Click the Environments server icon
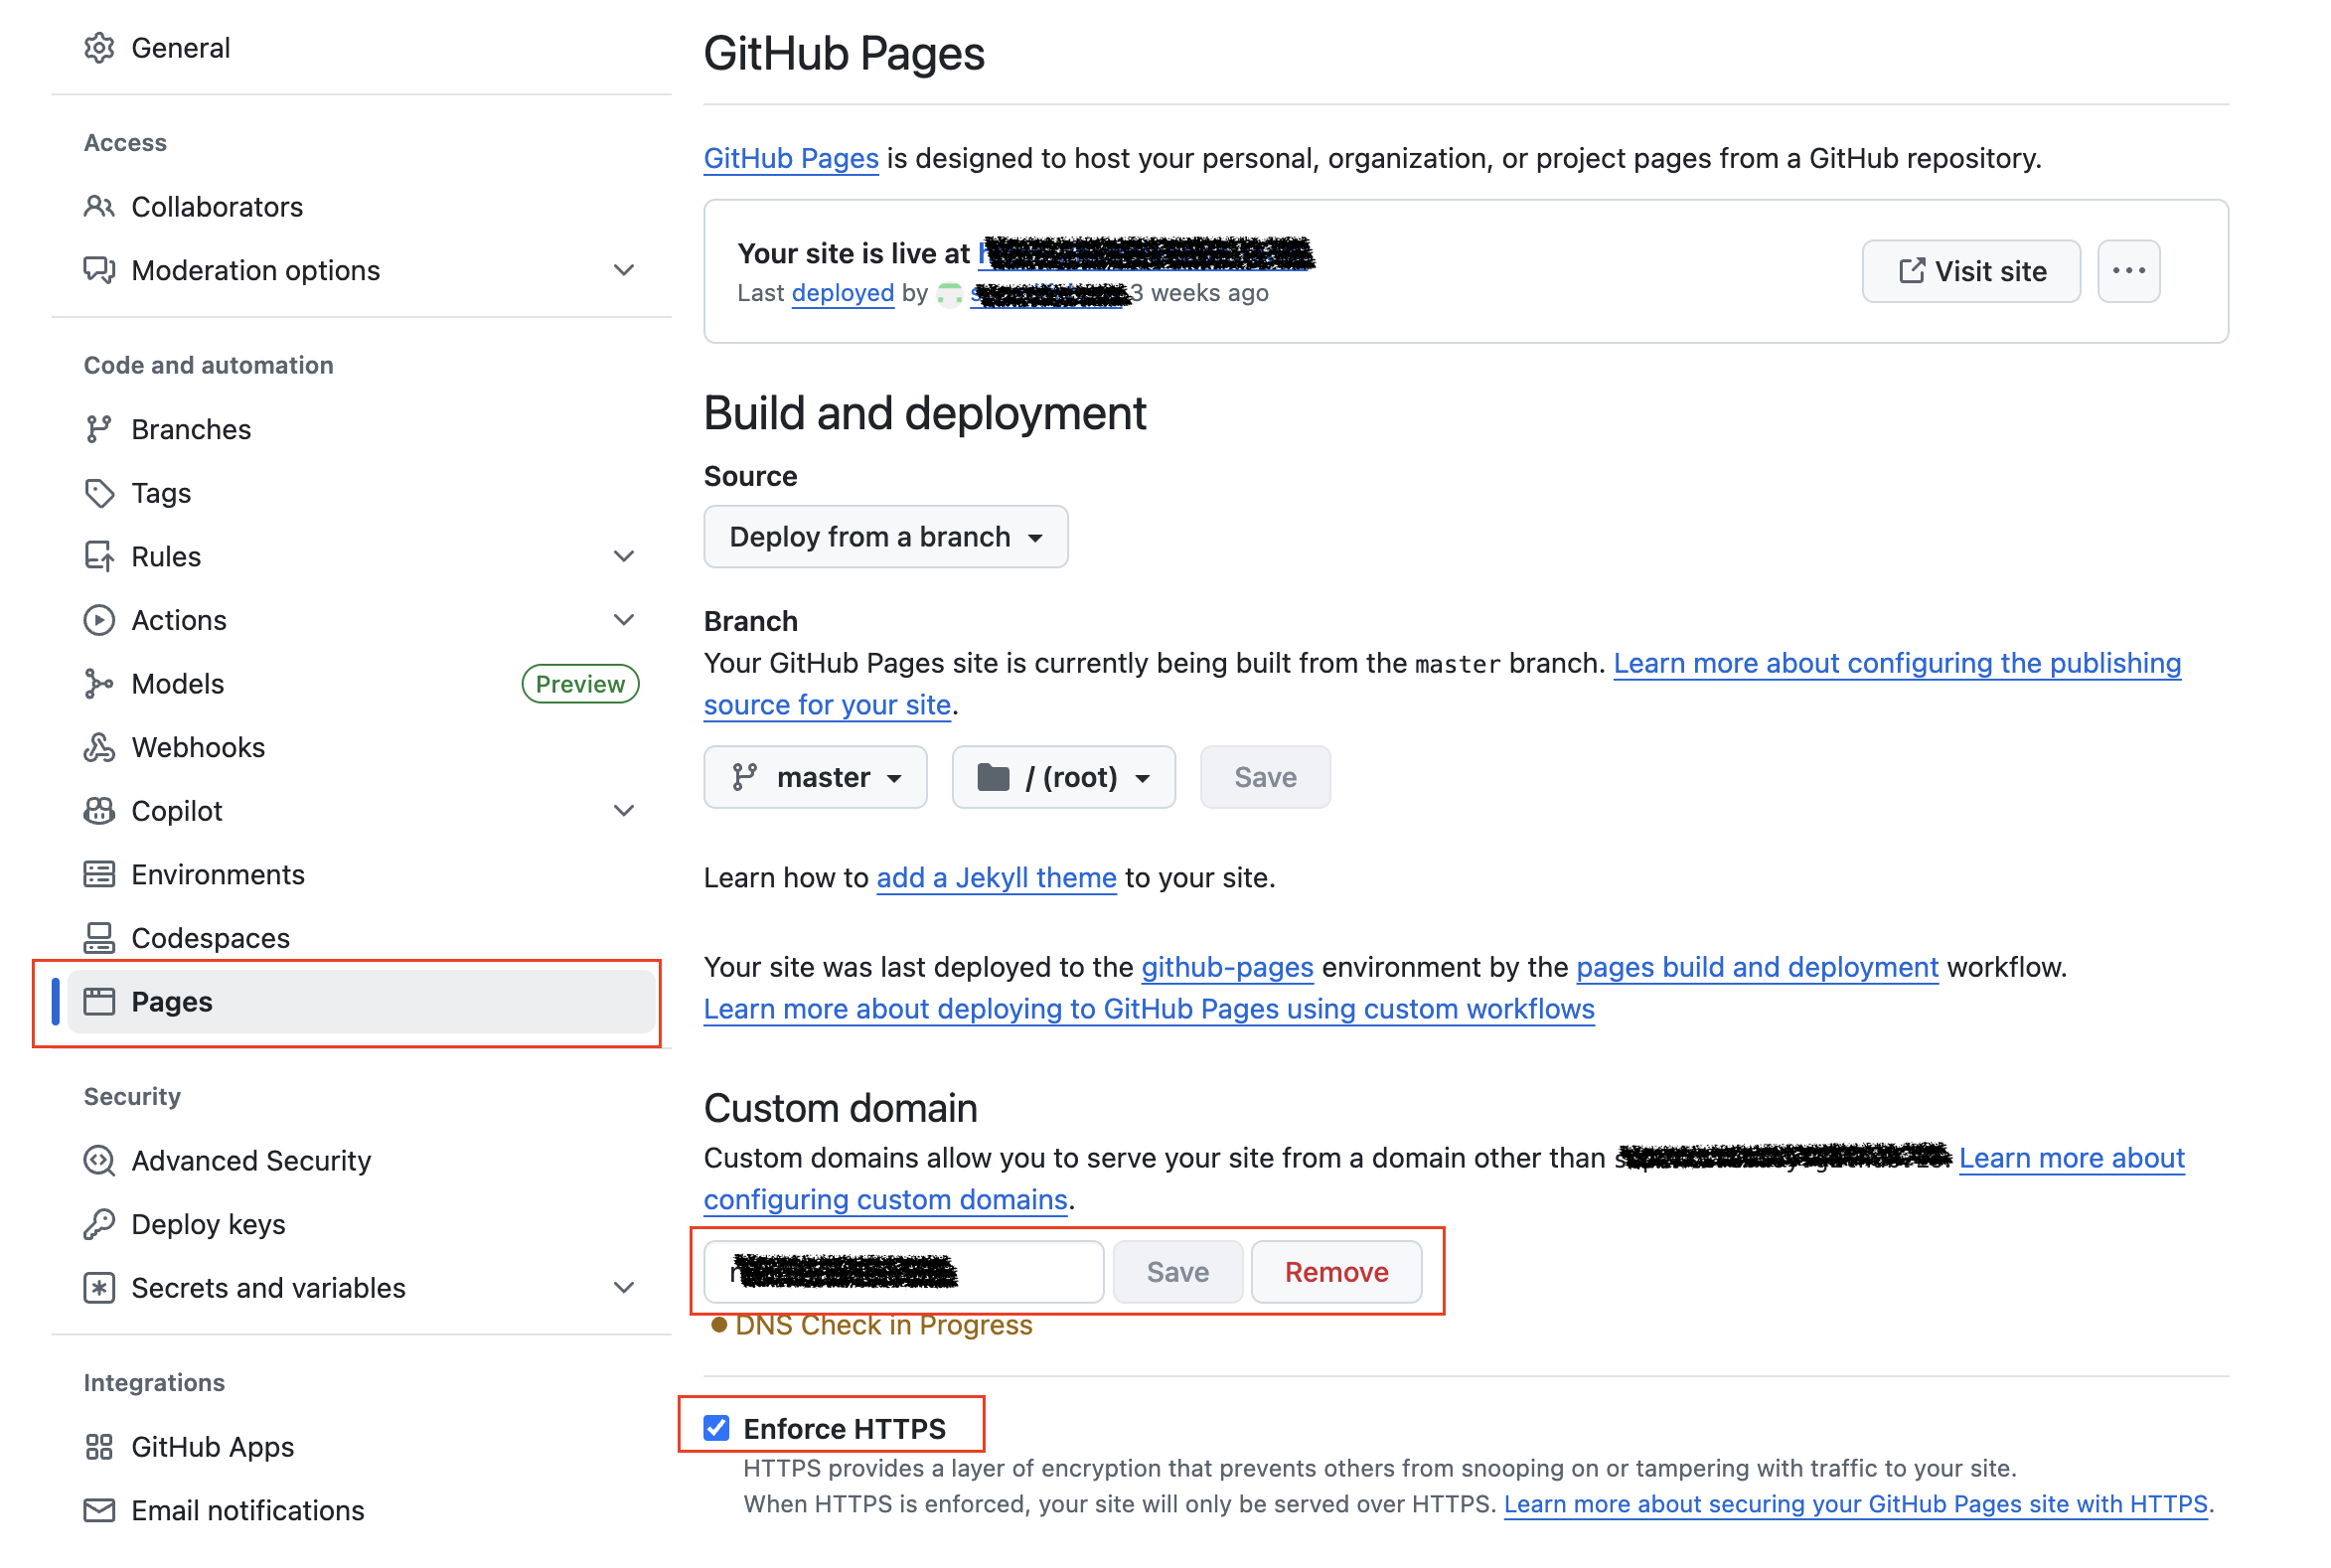Image resolution: width=2331 pixels, height=1568 pixels. coord(99,875)
